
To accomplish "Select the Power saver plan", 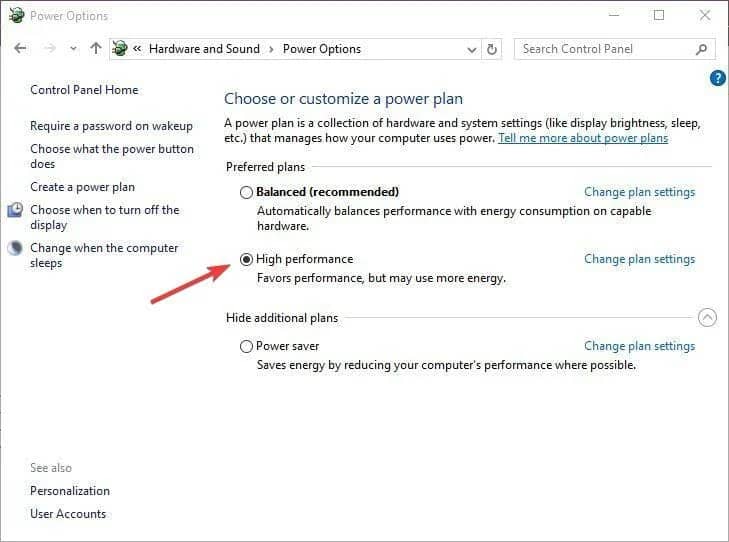I will tap(246, 346).
